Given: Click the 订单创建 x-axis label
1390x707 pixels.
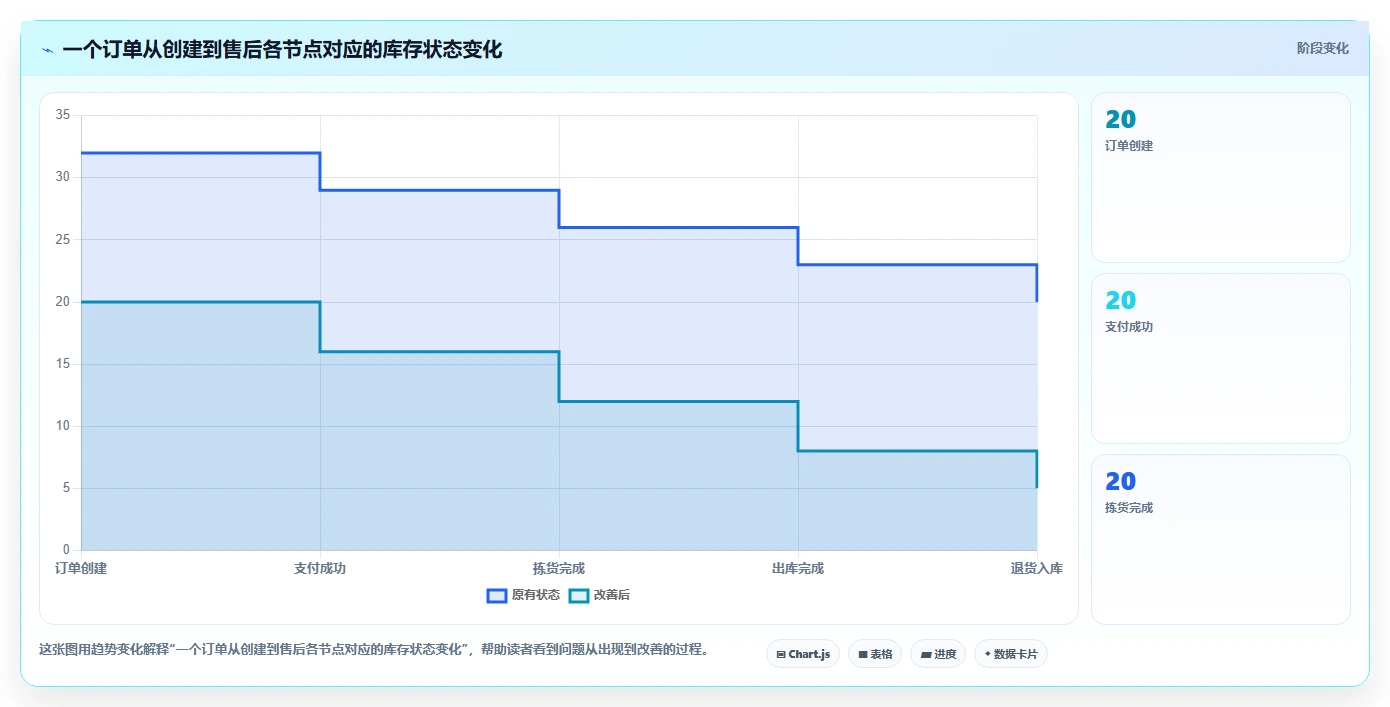Looking at the screenshot, I should (81, 568).
